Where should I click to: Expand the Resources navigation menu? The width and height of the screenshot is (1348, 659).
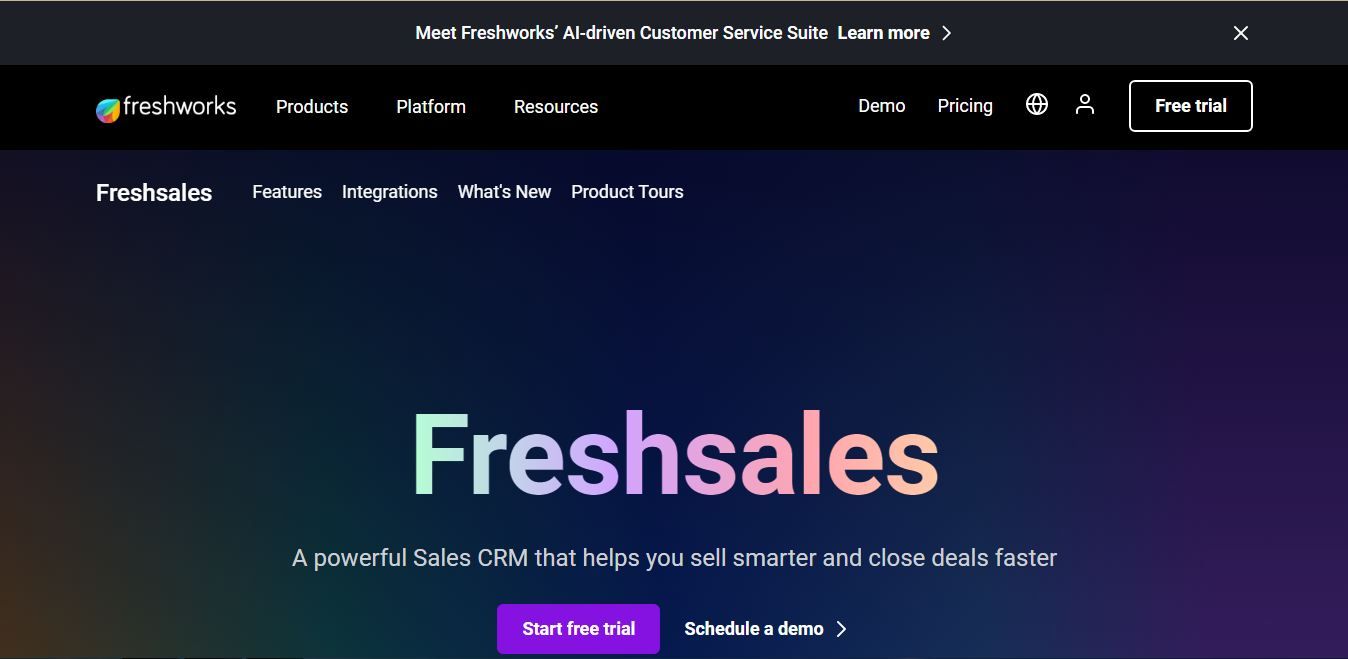pos(555,106)
